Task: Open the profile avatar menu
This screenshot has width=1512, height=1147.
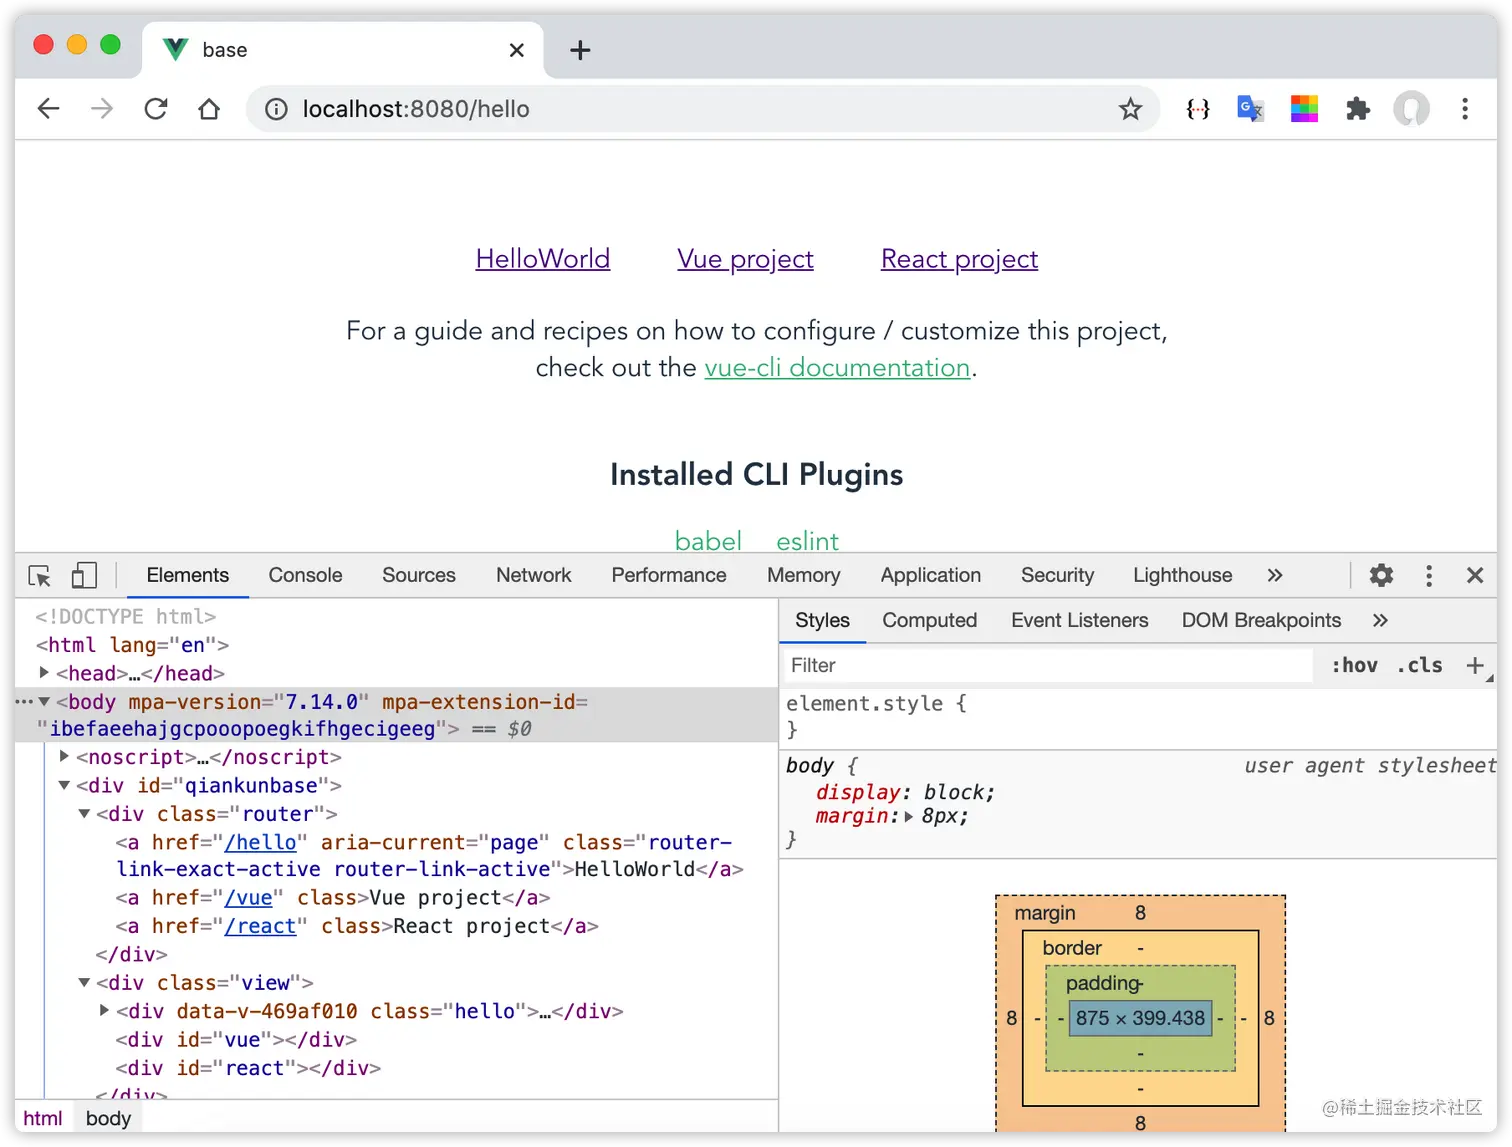Action: pyautogui.click(x=1411, y=109)
